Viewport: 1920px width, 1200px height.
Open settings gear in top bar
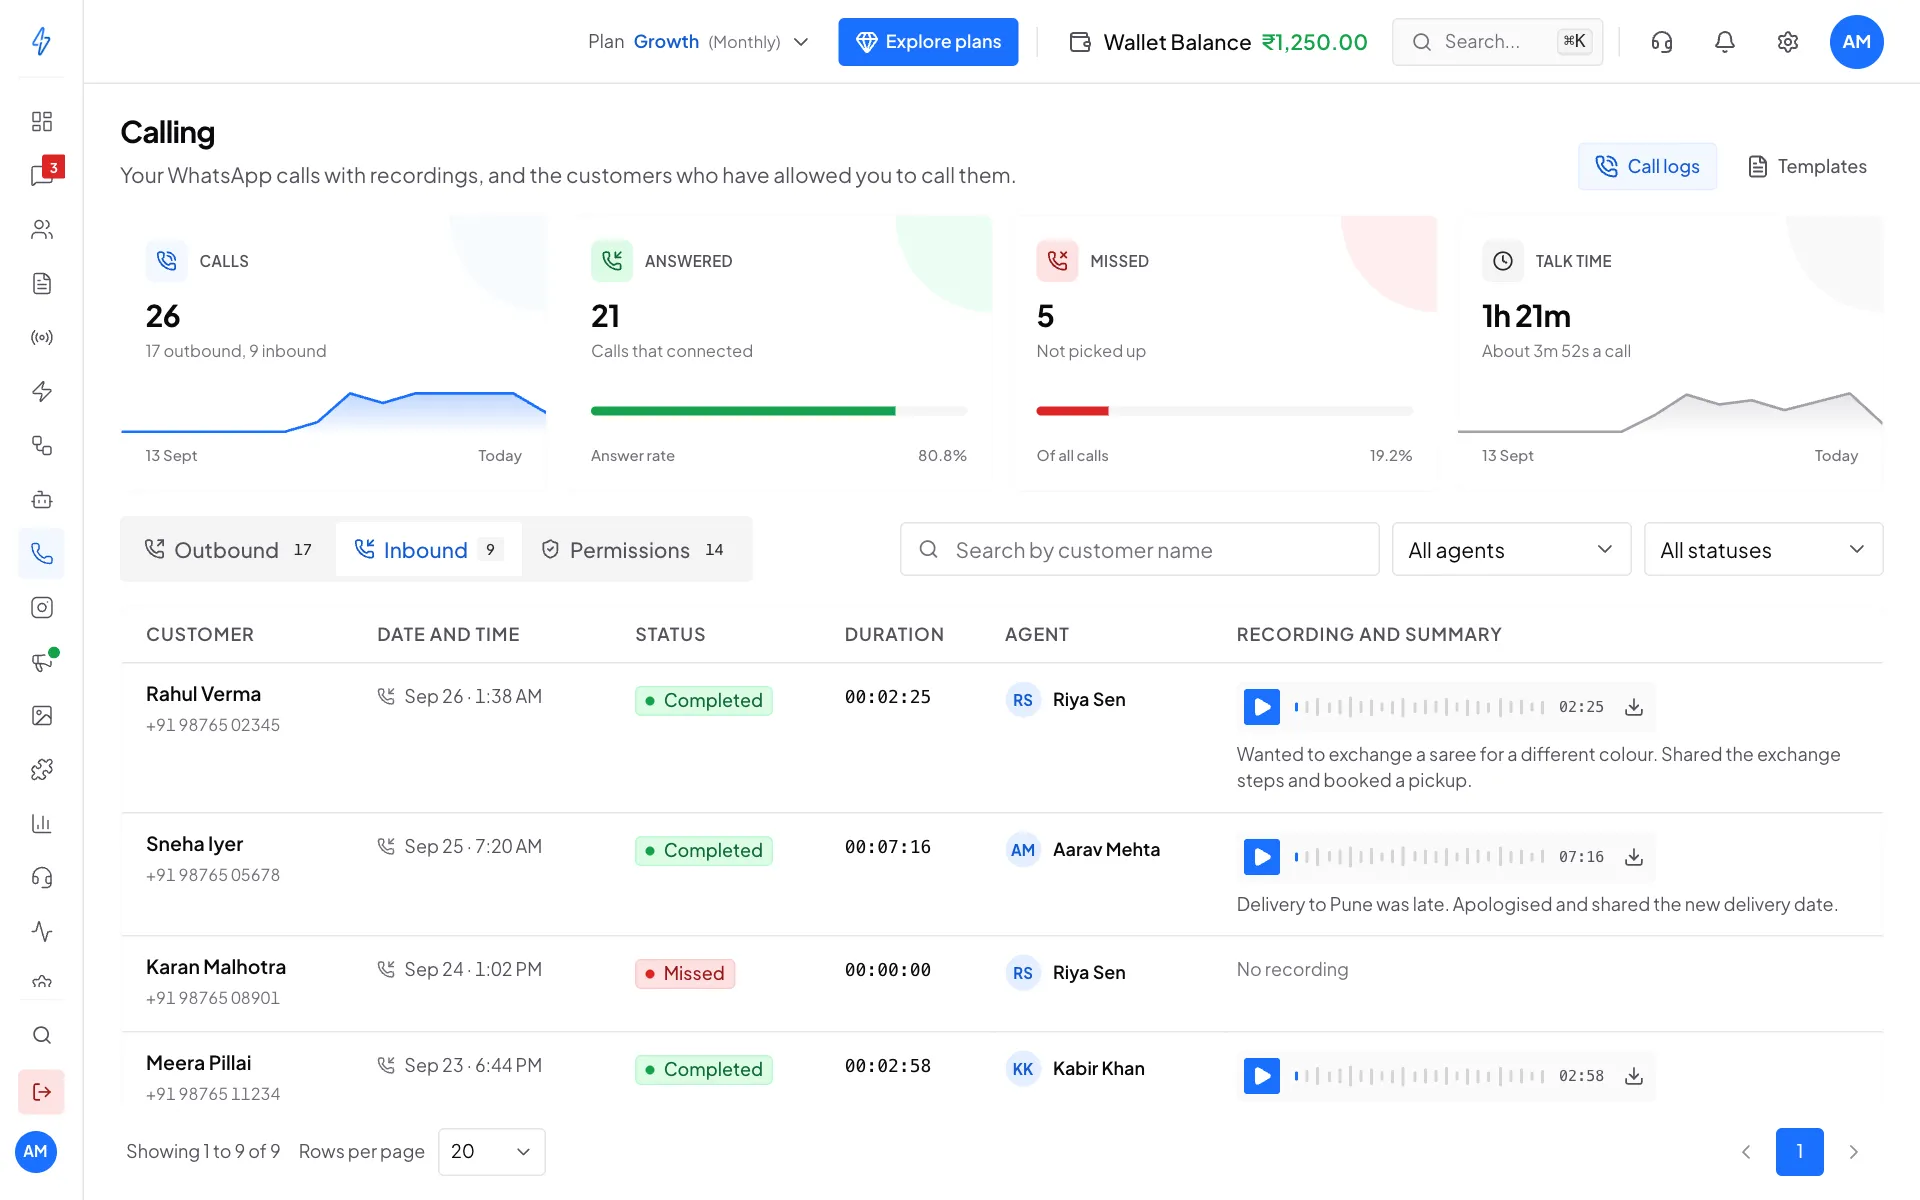tap(1788, 42)
